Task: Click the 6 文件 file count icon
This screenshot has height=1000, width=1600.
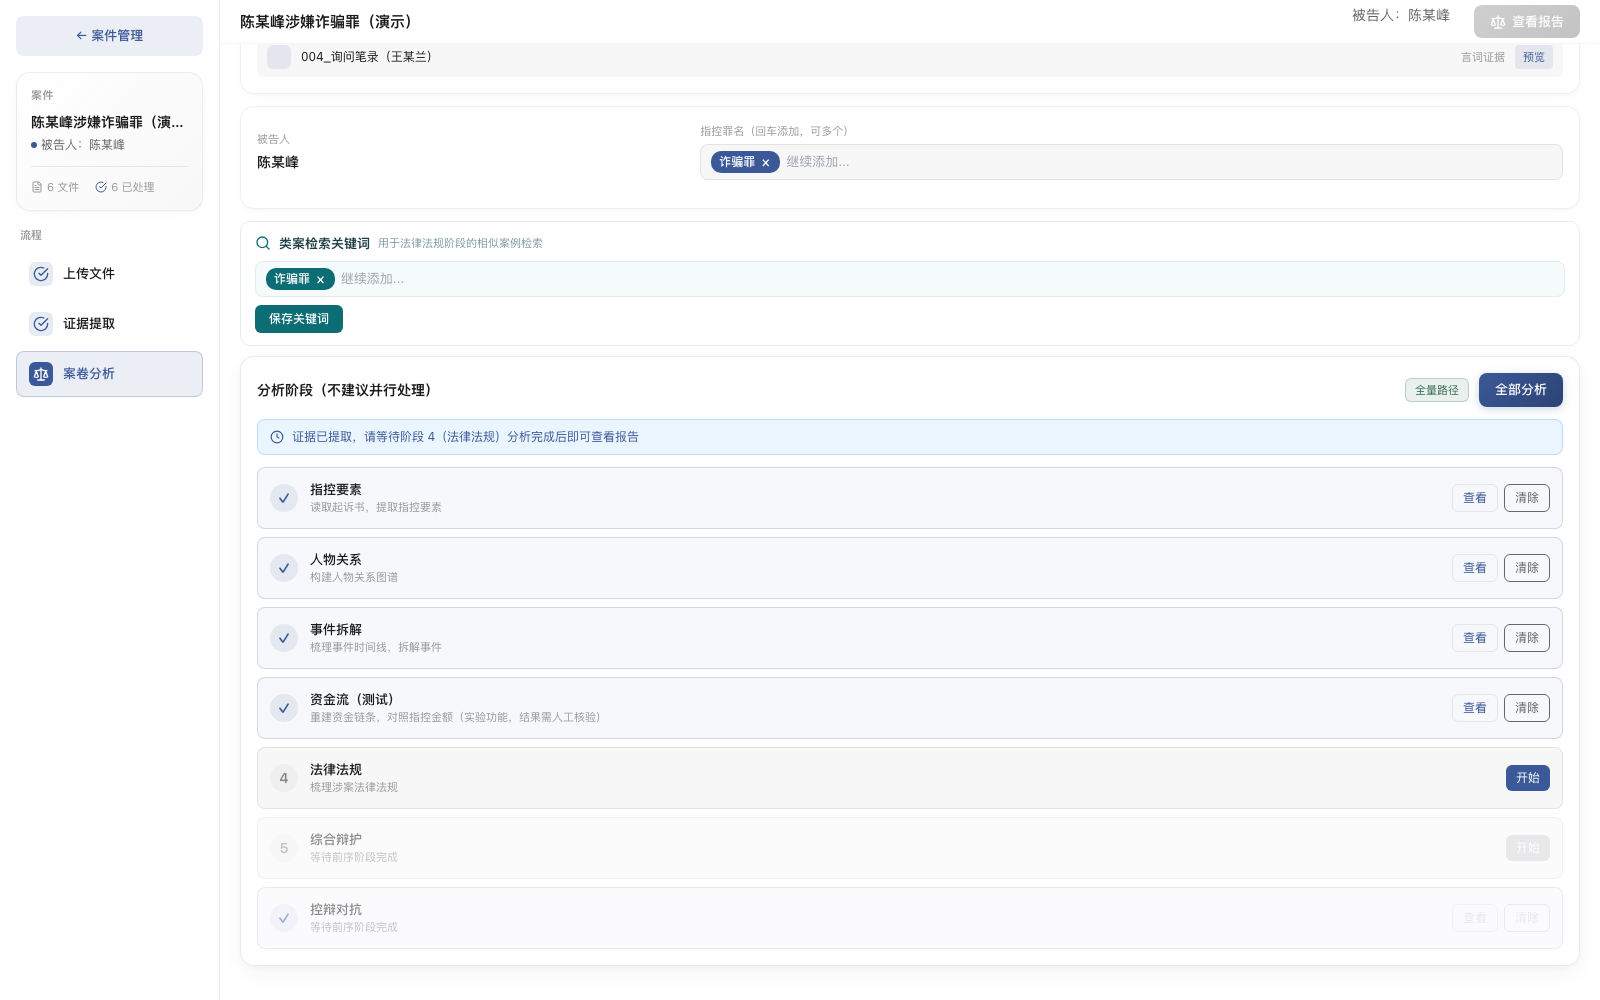Action: tap(37, 187)
